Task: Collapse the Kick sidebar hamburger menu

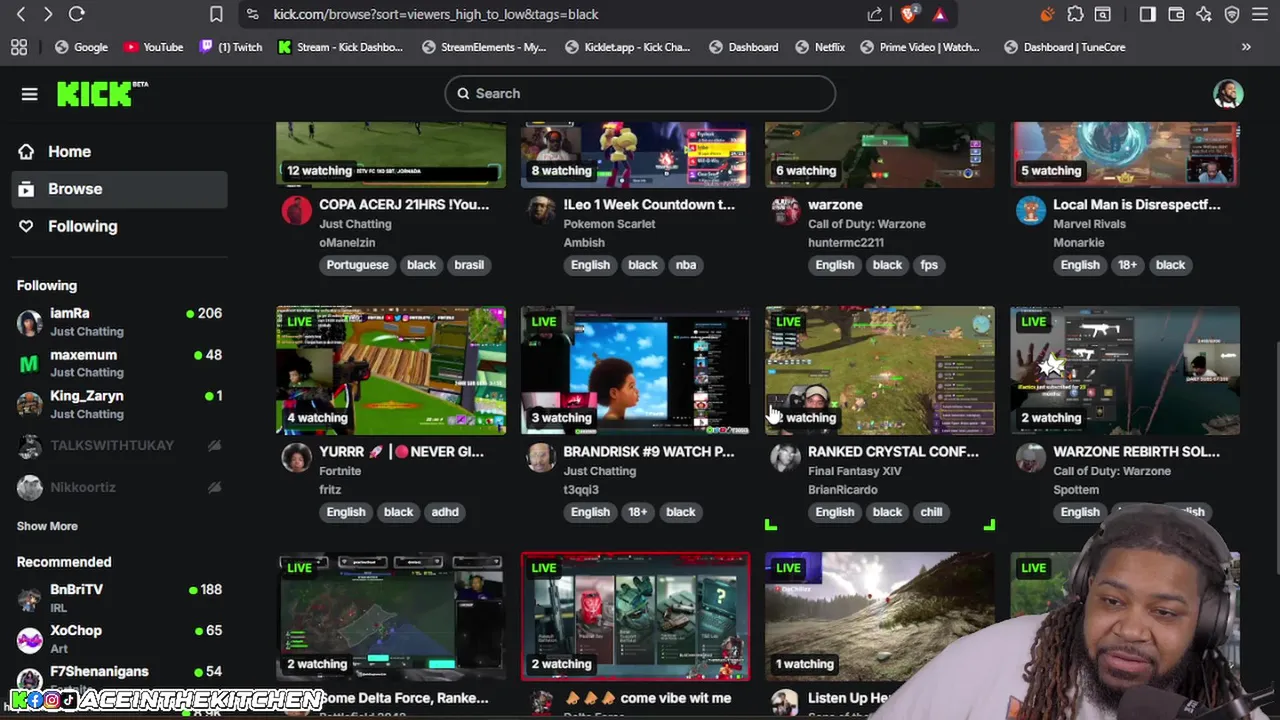Action: [x=29, y=94]
